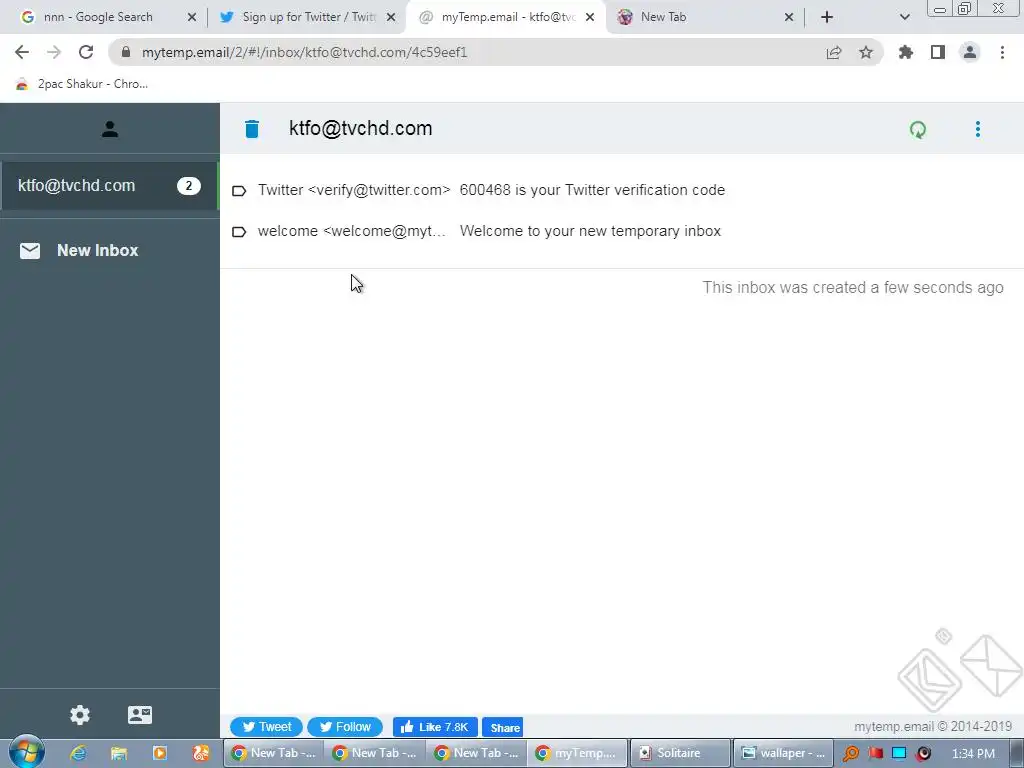Go back with browser back arrow
Image resolution: width=1024 pixels, height=768 pixels.
coord(22,52)
